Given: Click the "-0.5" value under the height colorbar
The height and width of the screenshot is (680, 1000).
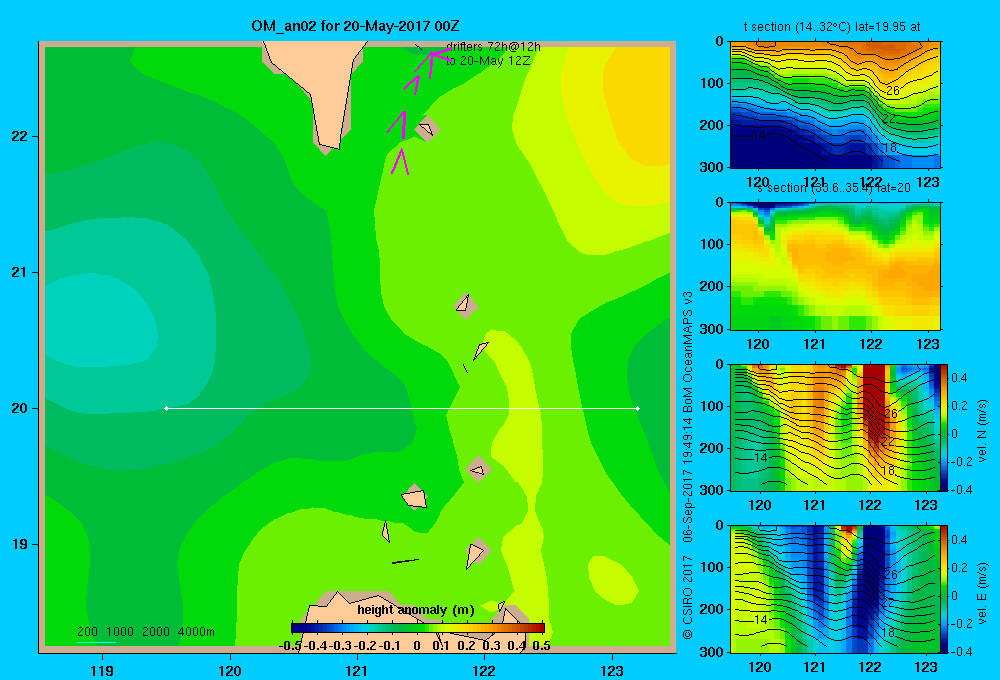Looking at the screenshot, I should tap(290, 646).
